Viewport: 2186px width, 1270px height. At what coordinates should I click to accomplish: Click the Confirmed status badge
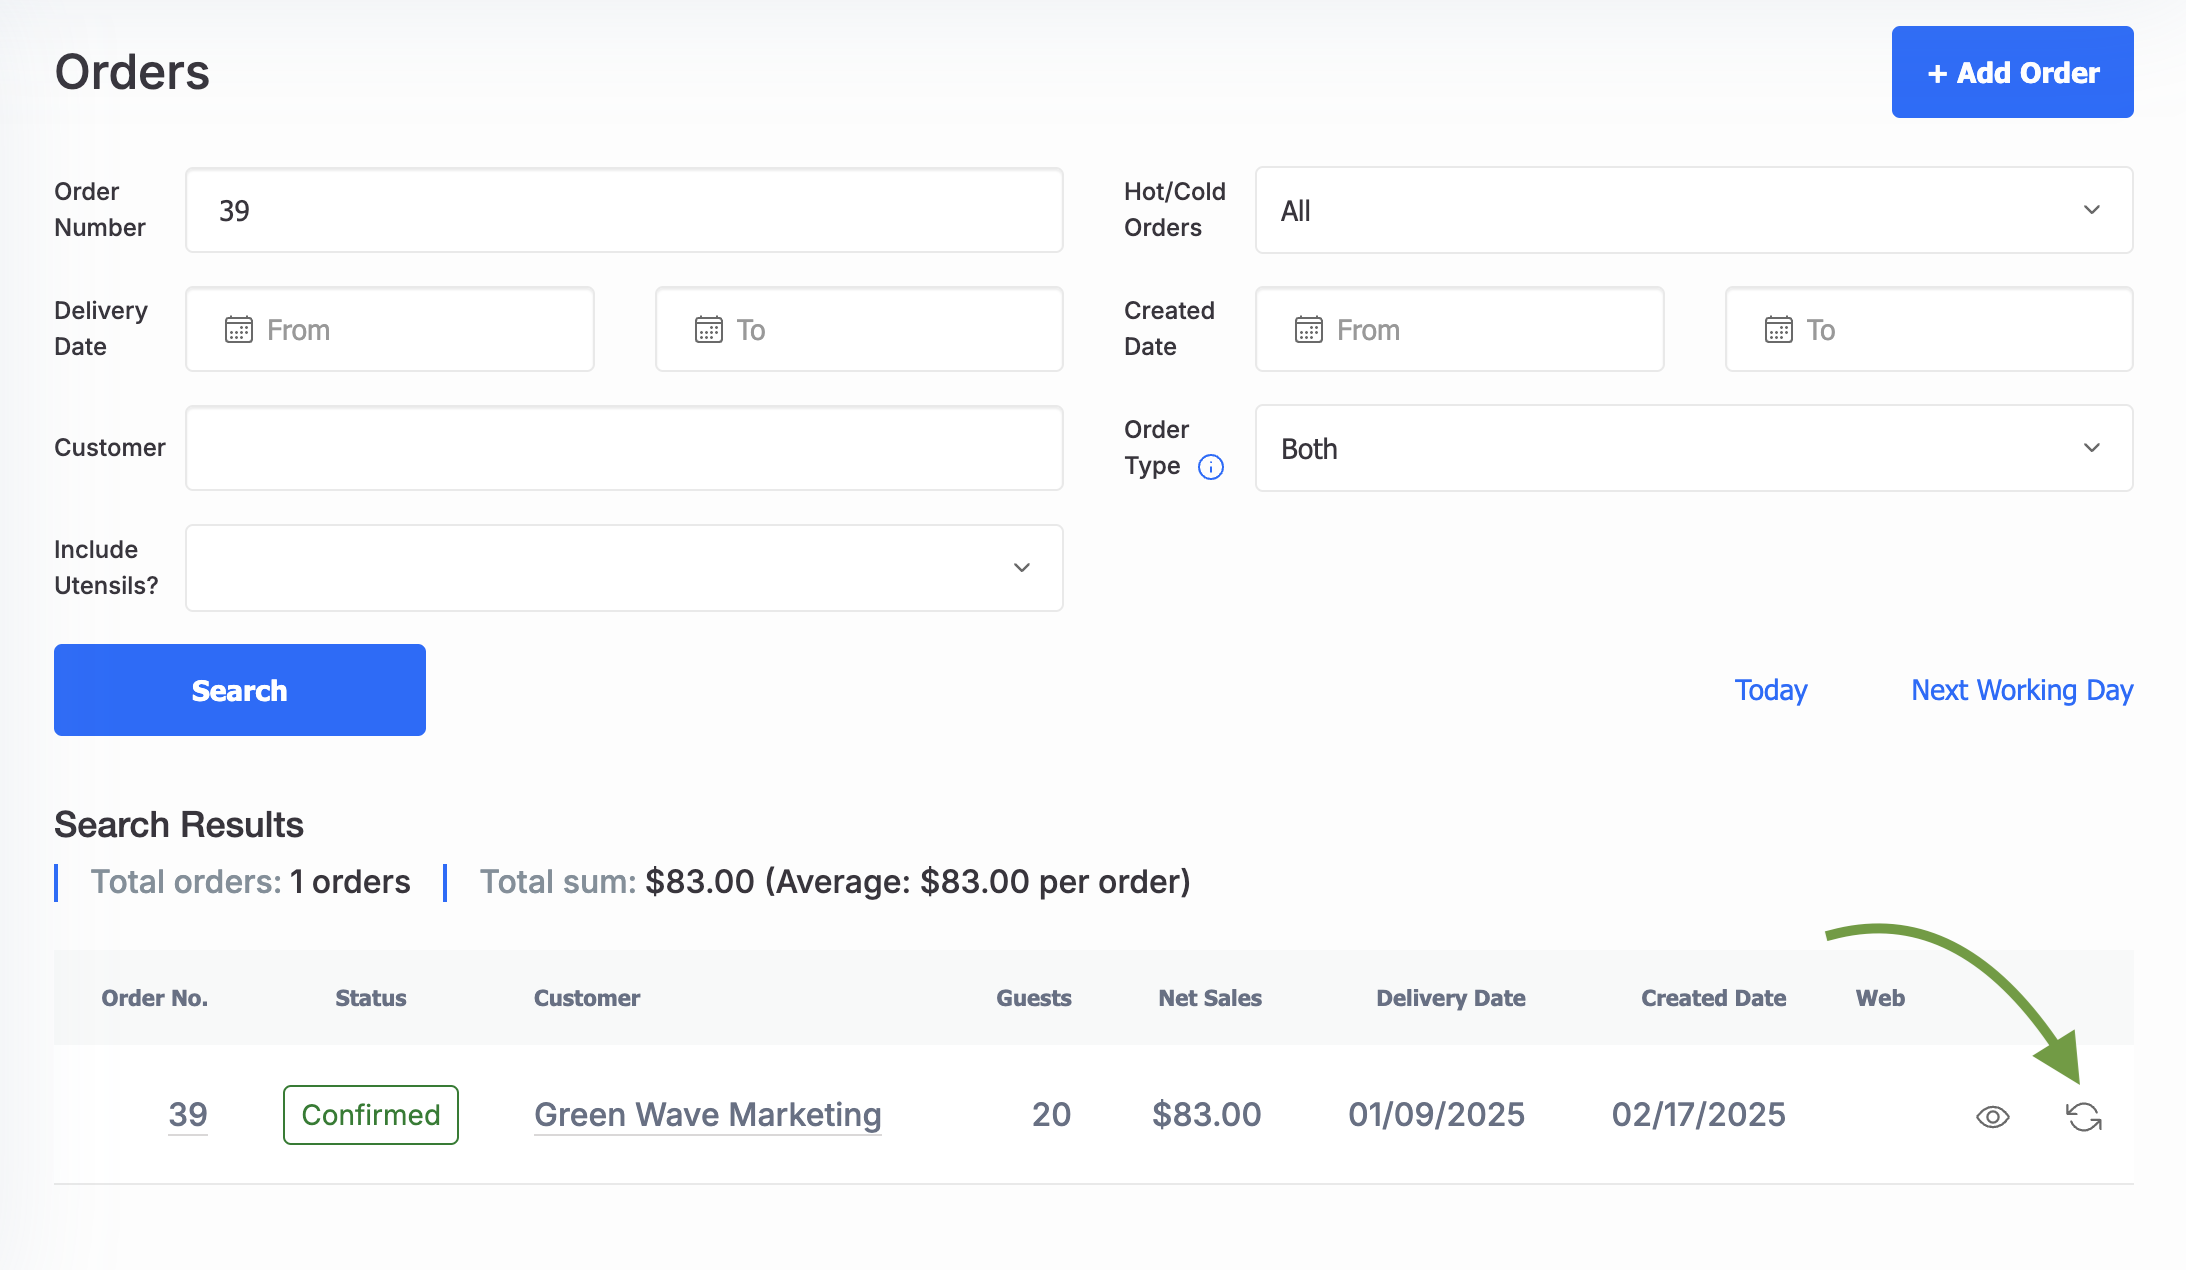[371, 1115]
